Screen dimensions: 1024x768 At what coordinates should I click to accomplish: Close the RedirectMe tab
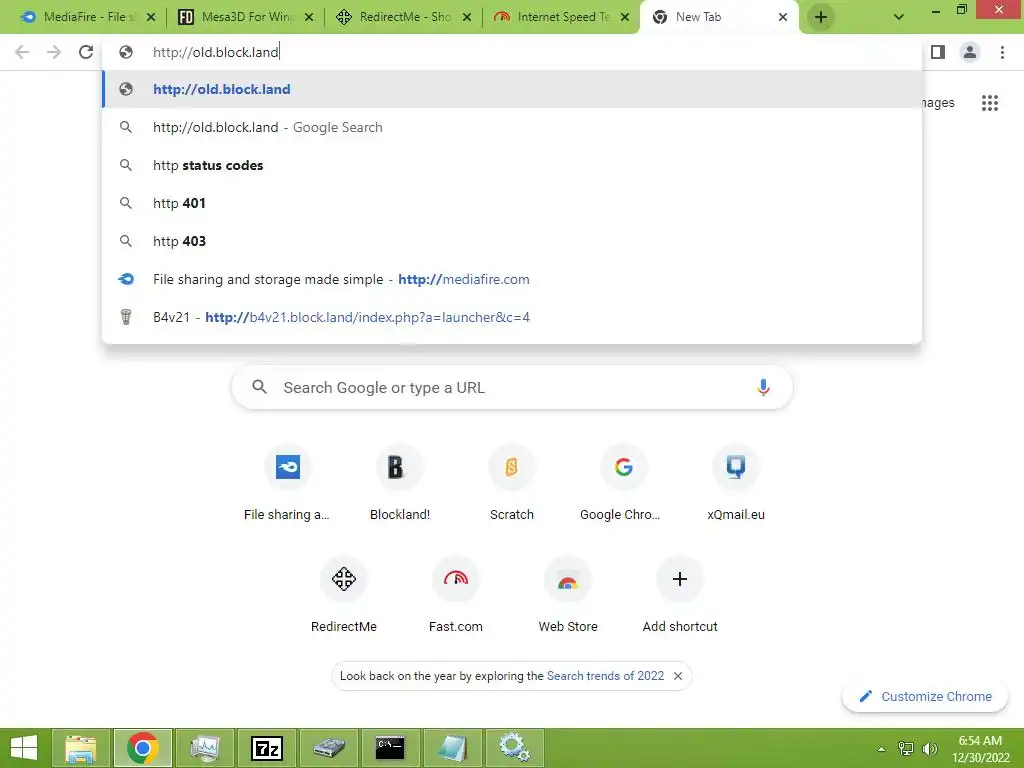(467, 17)
